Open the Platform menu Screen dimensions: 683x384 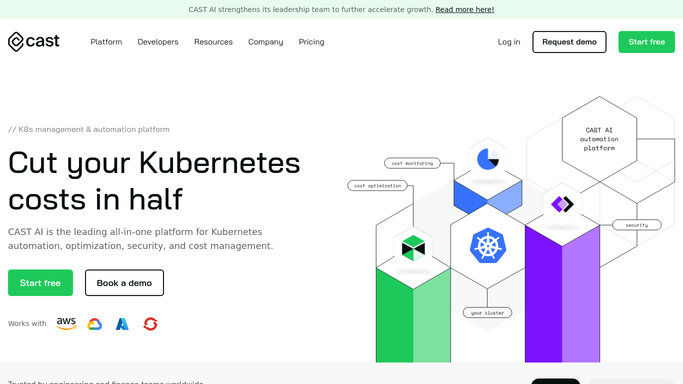tap(106, 42)
